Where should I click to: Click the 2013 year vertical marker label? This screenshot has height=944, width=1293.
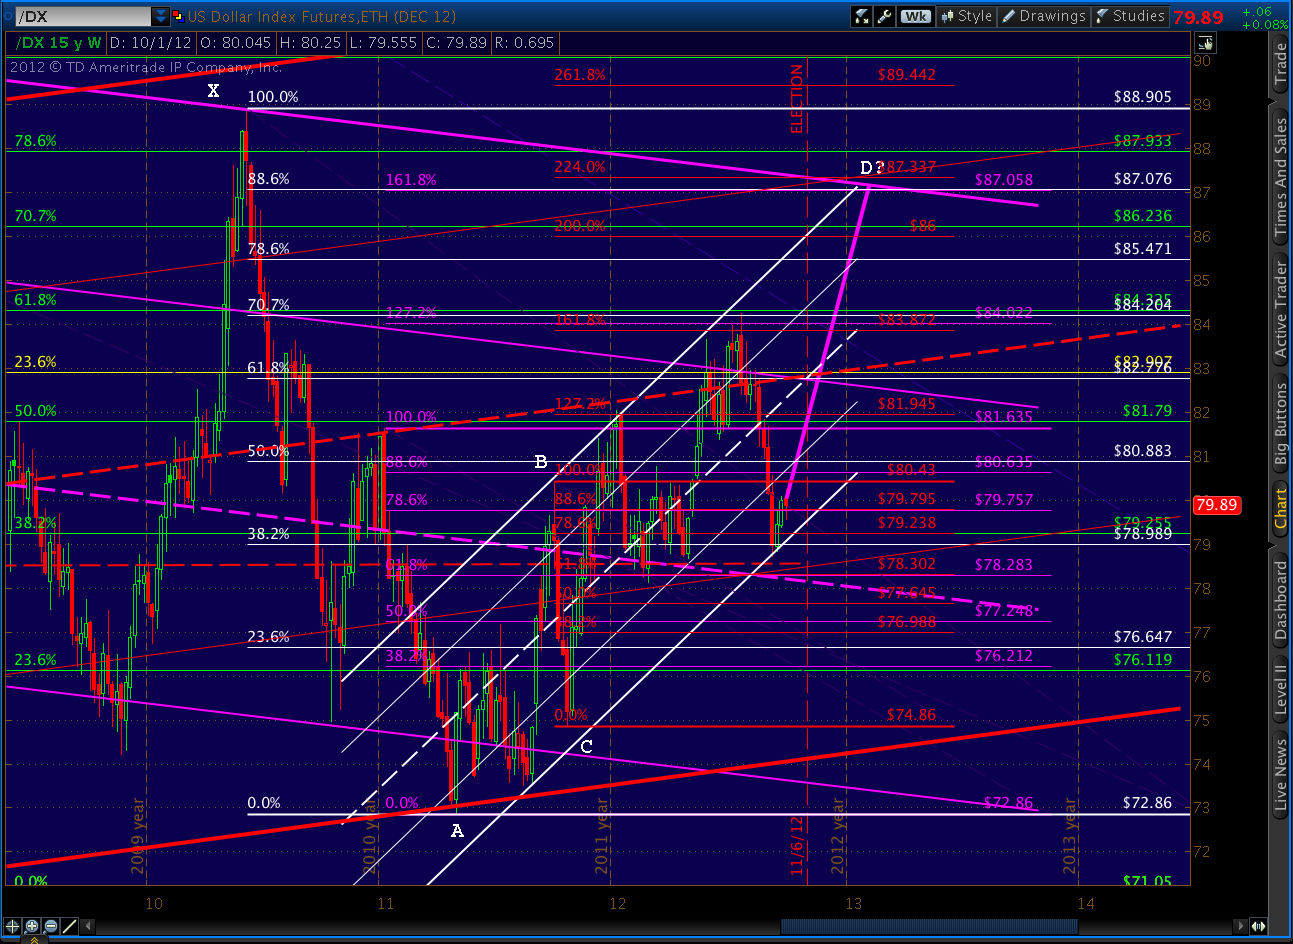point(1070,836)
